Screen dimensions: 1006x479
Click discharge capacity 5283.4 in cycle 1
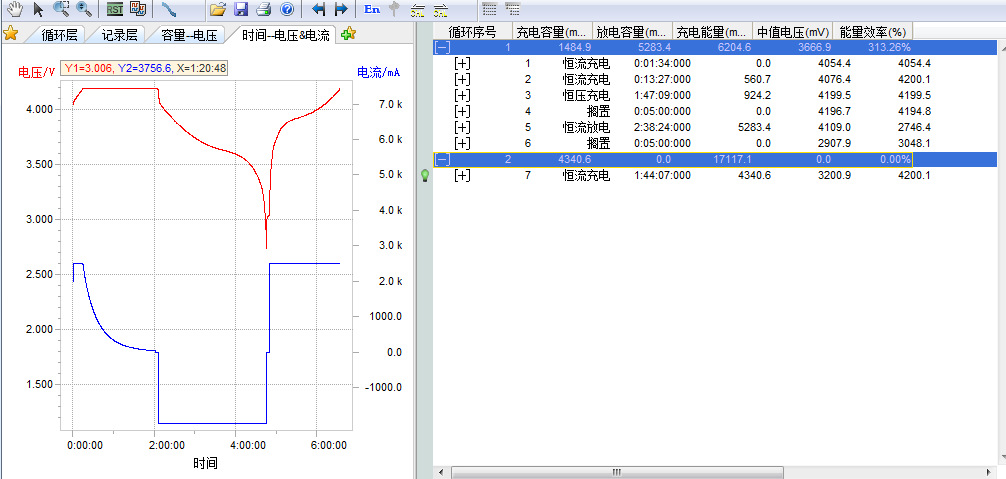(x=654, y=47)
